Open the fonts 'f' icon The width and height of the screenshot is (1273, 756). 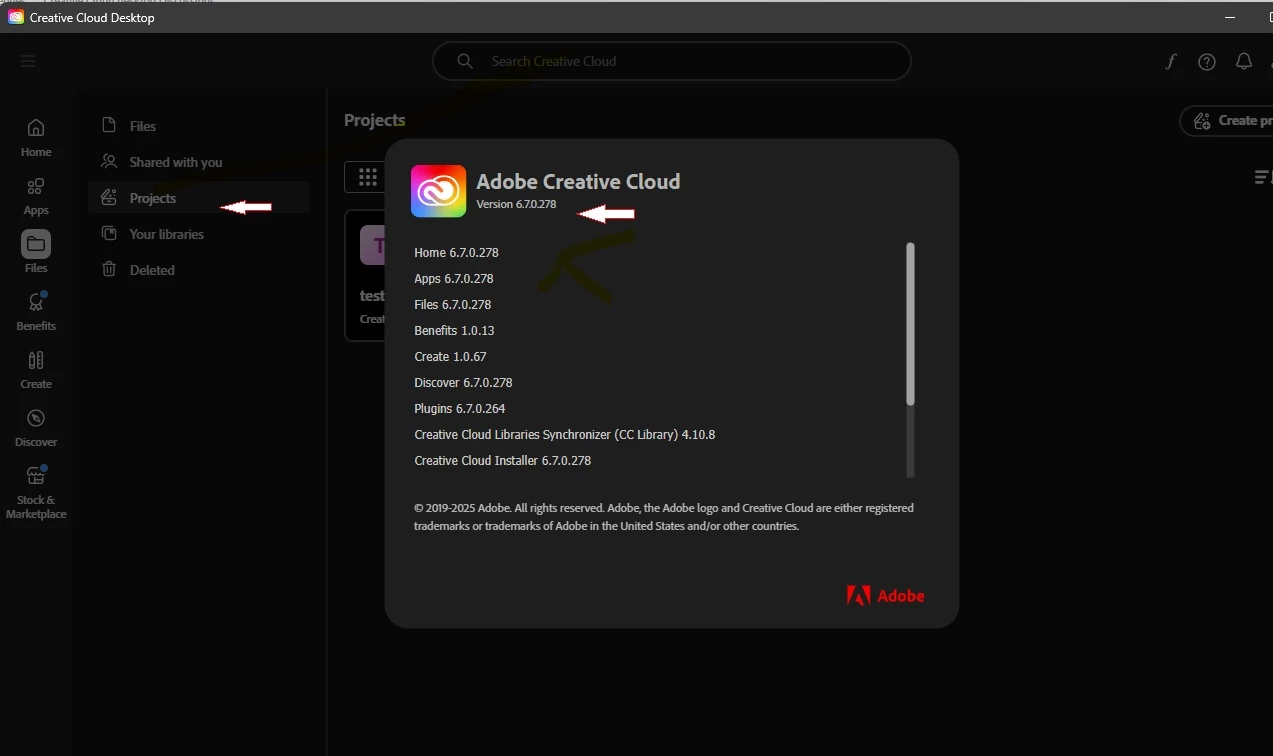(x=1170, y=61)
